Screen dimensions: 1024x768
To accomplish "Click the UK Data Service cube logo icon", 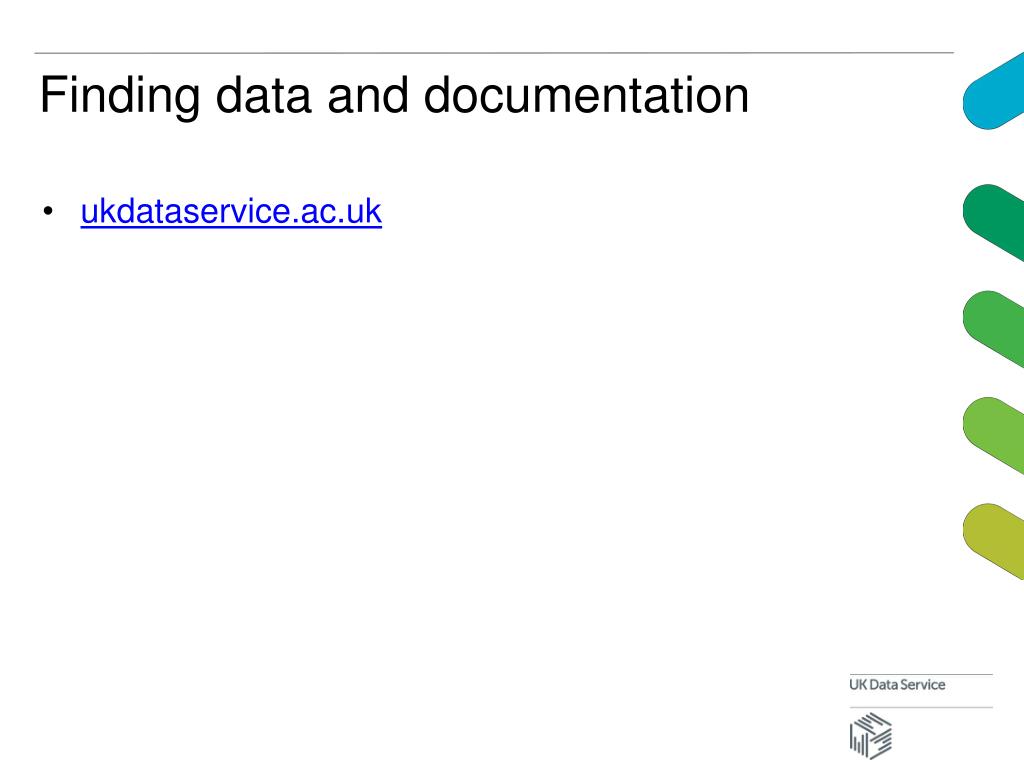I will pos(870,738).
